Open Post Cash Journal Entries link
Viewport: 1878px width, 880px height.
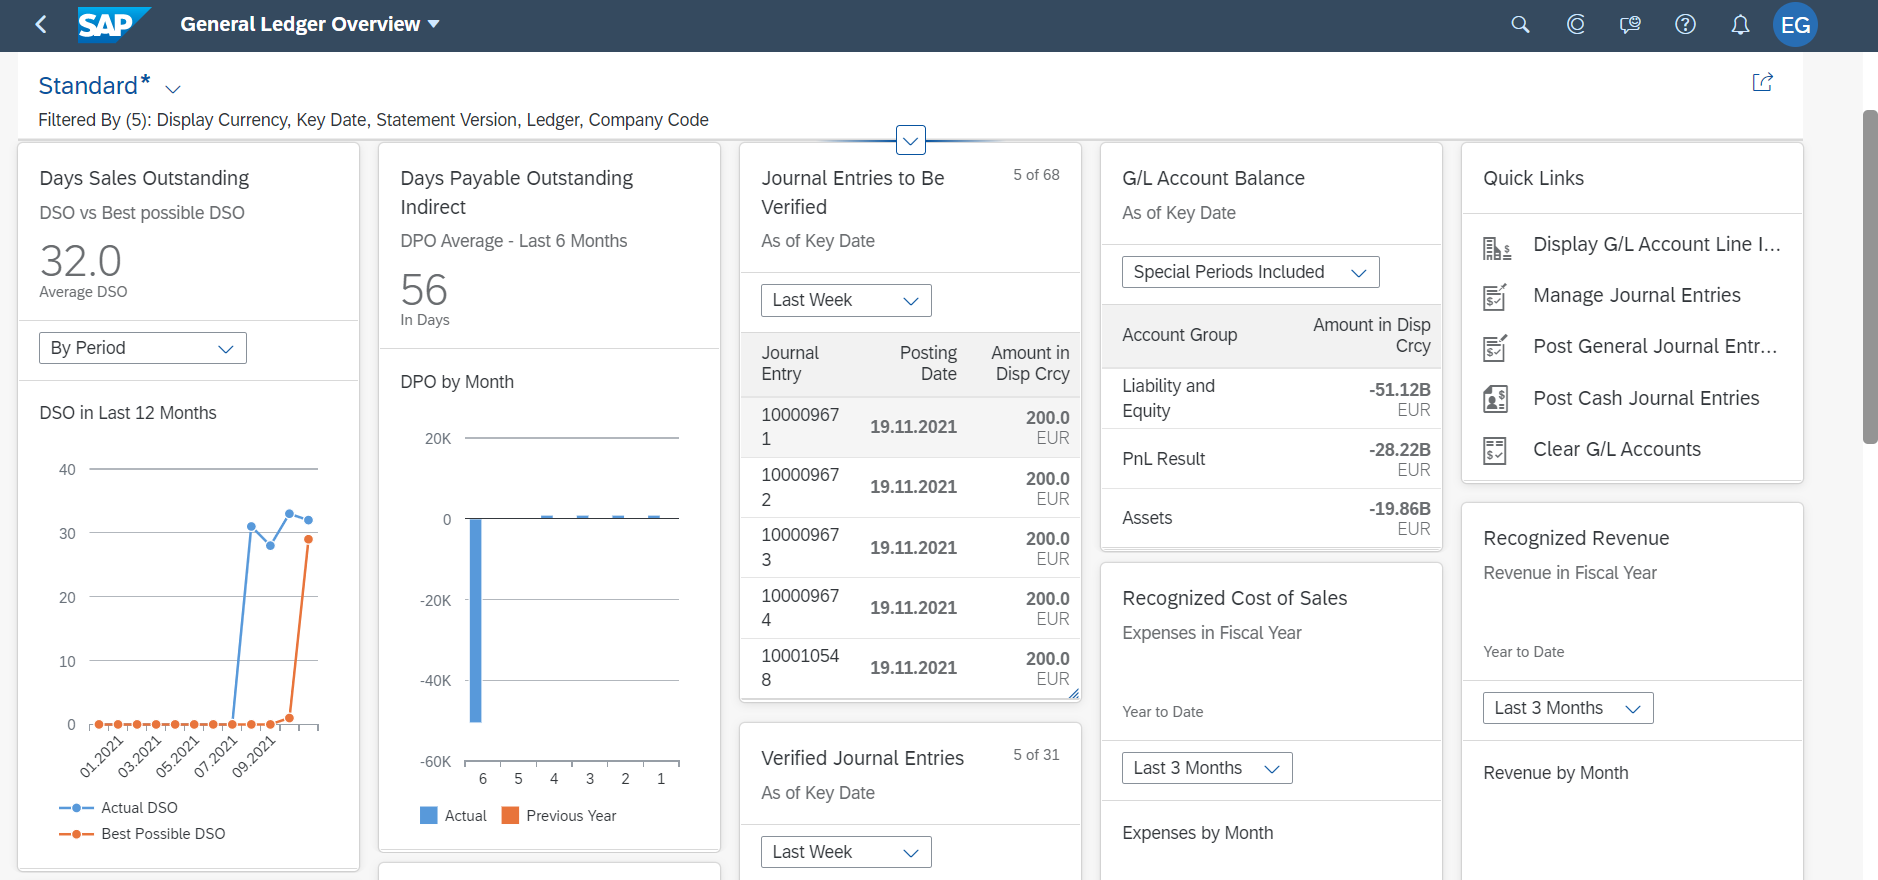[1646, 398]
